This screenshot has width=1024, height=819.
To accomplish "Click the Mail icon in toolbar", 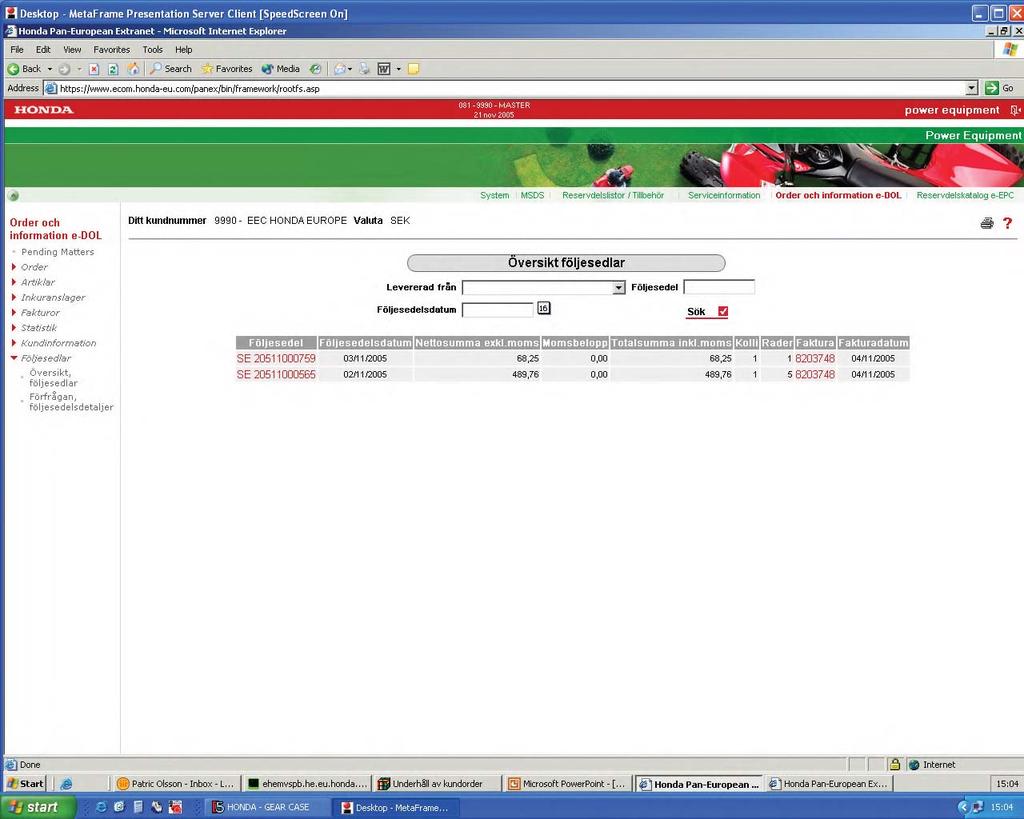I will [x=340, y=69].
